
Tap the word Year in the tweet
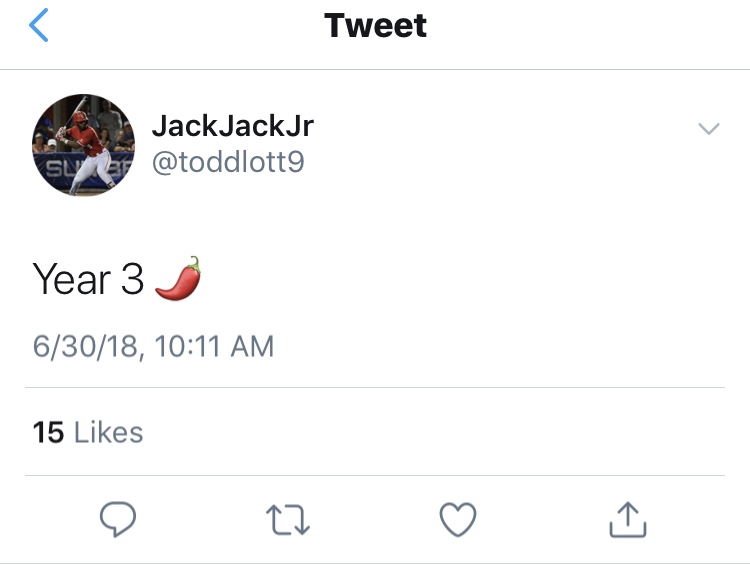tap(72, 280)
